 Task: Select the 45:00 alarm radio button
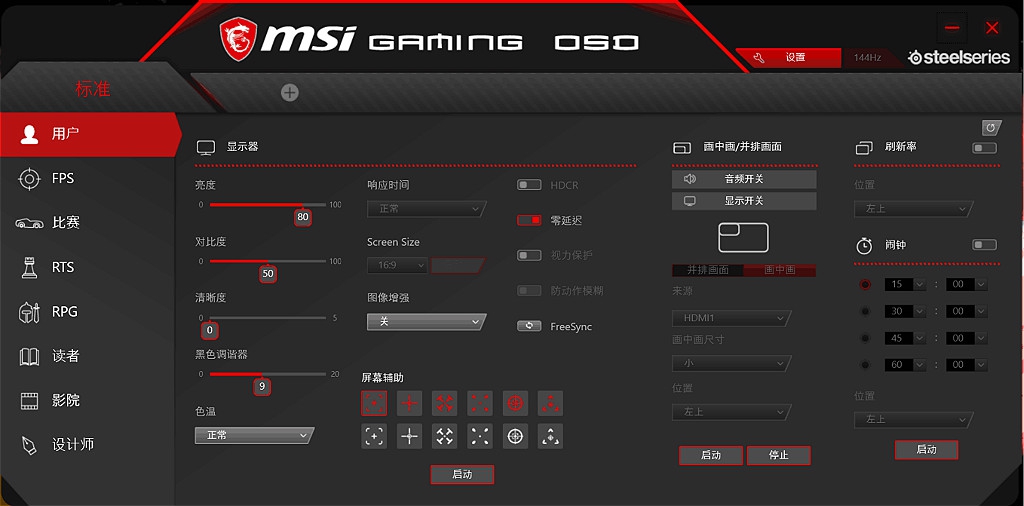[866, 338]
